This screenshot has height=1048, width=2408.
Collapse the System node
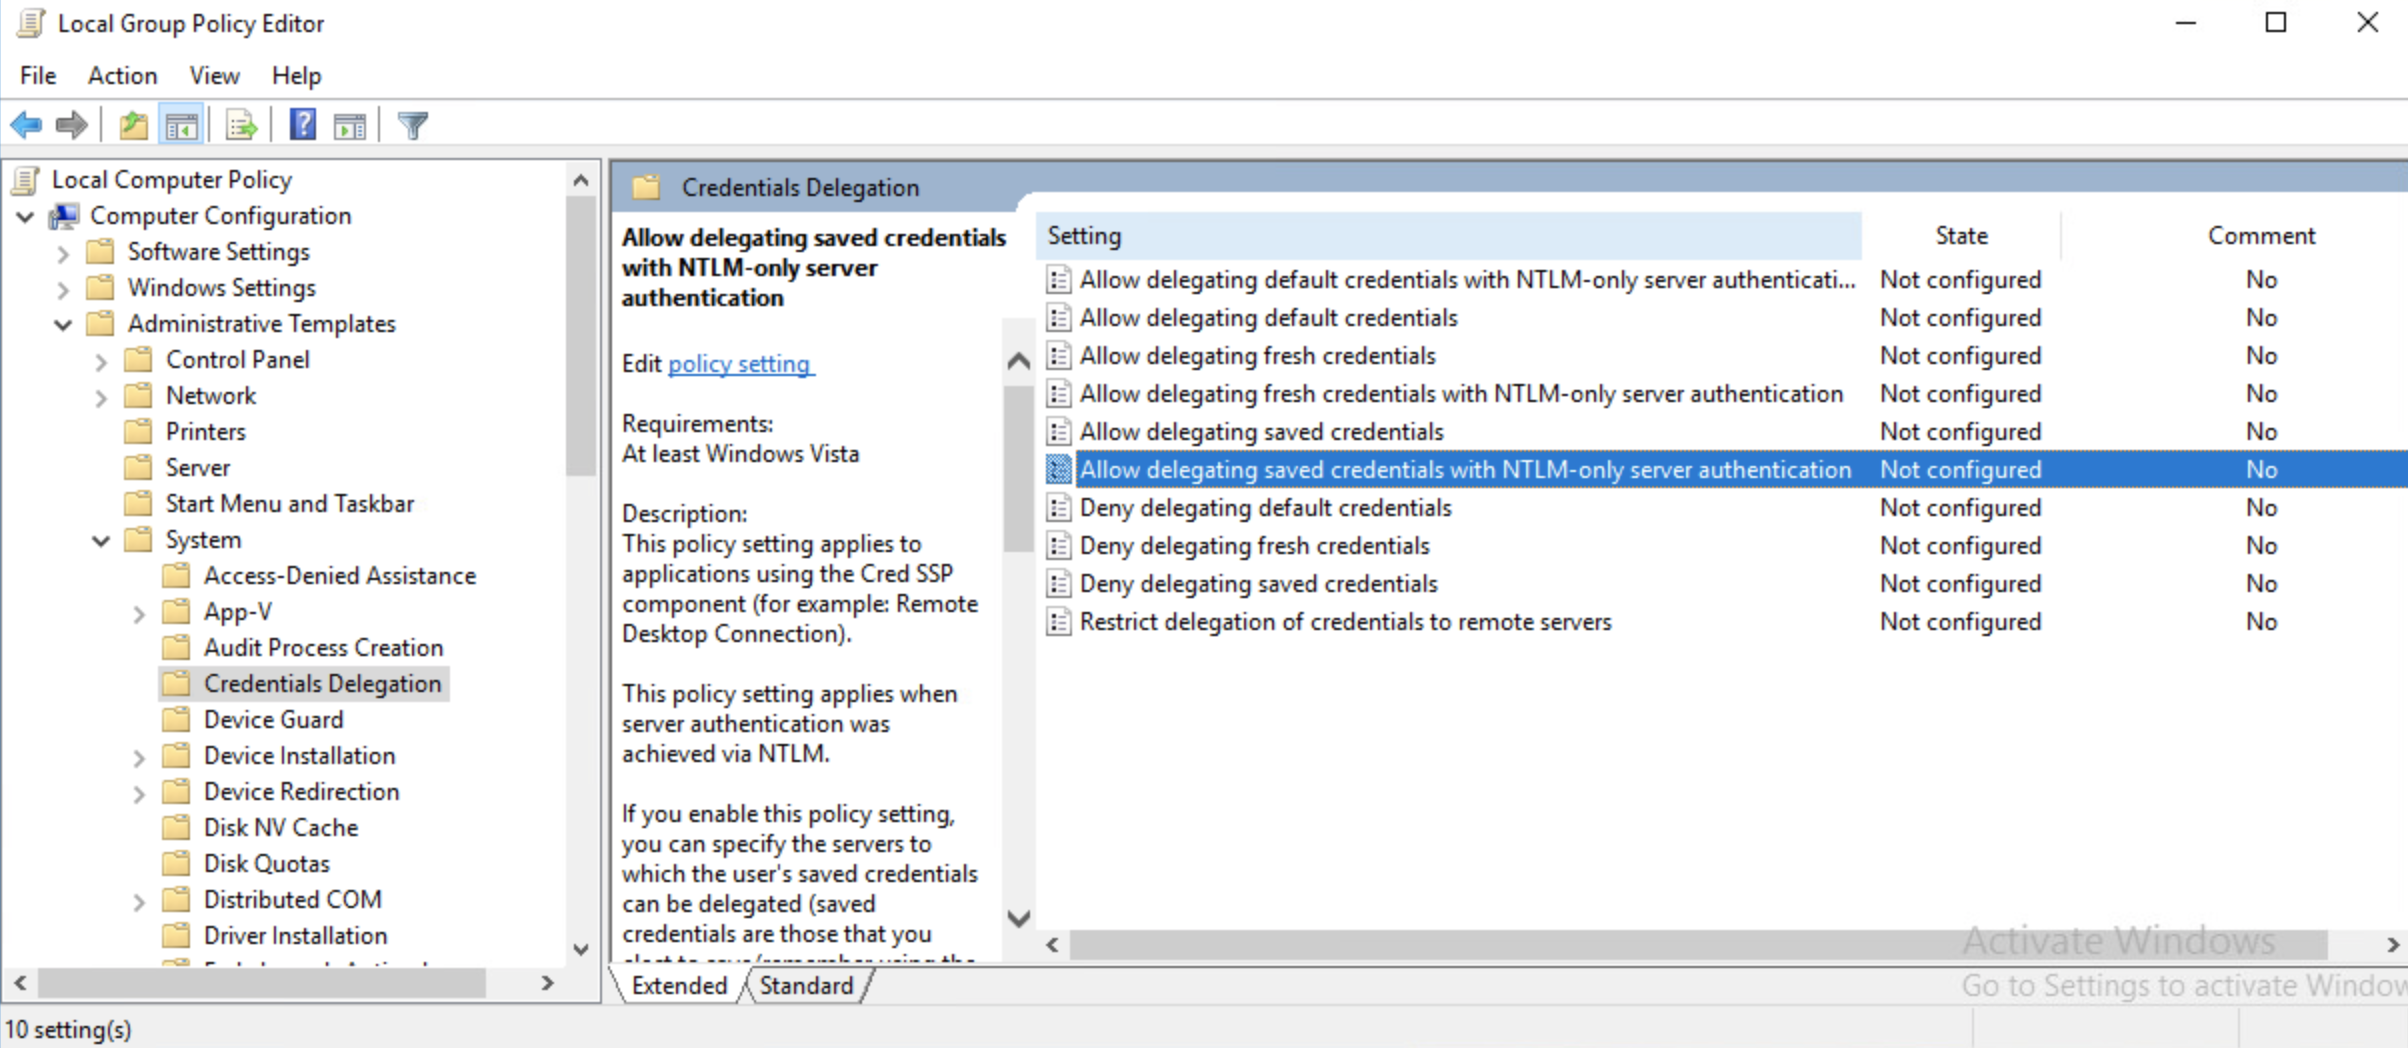tap(101, 541)
